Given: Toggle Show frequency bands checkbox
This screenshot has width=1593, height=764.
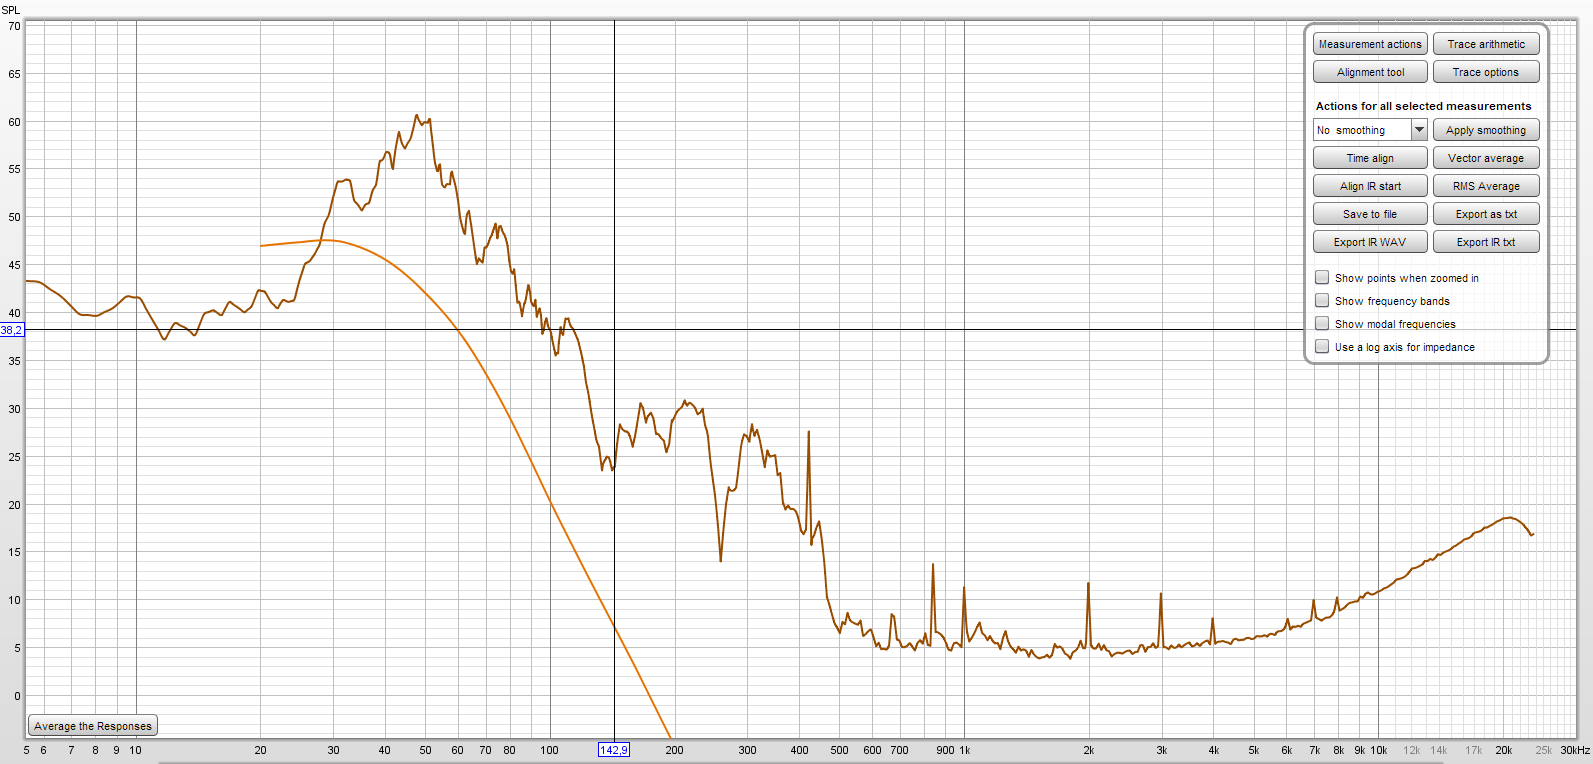Looking at the screenshot, I should click(1322, 301).
